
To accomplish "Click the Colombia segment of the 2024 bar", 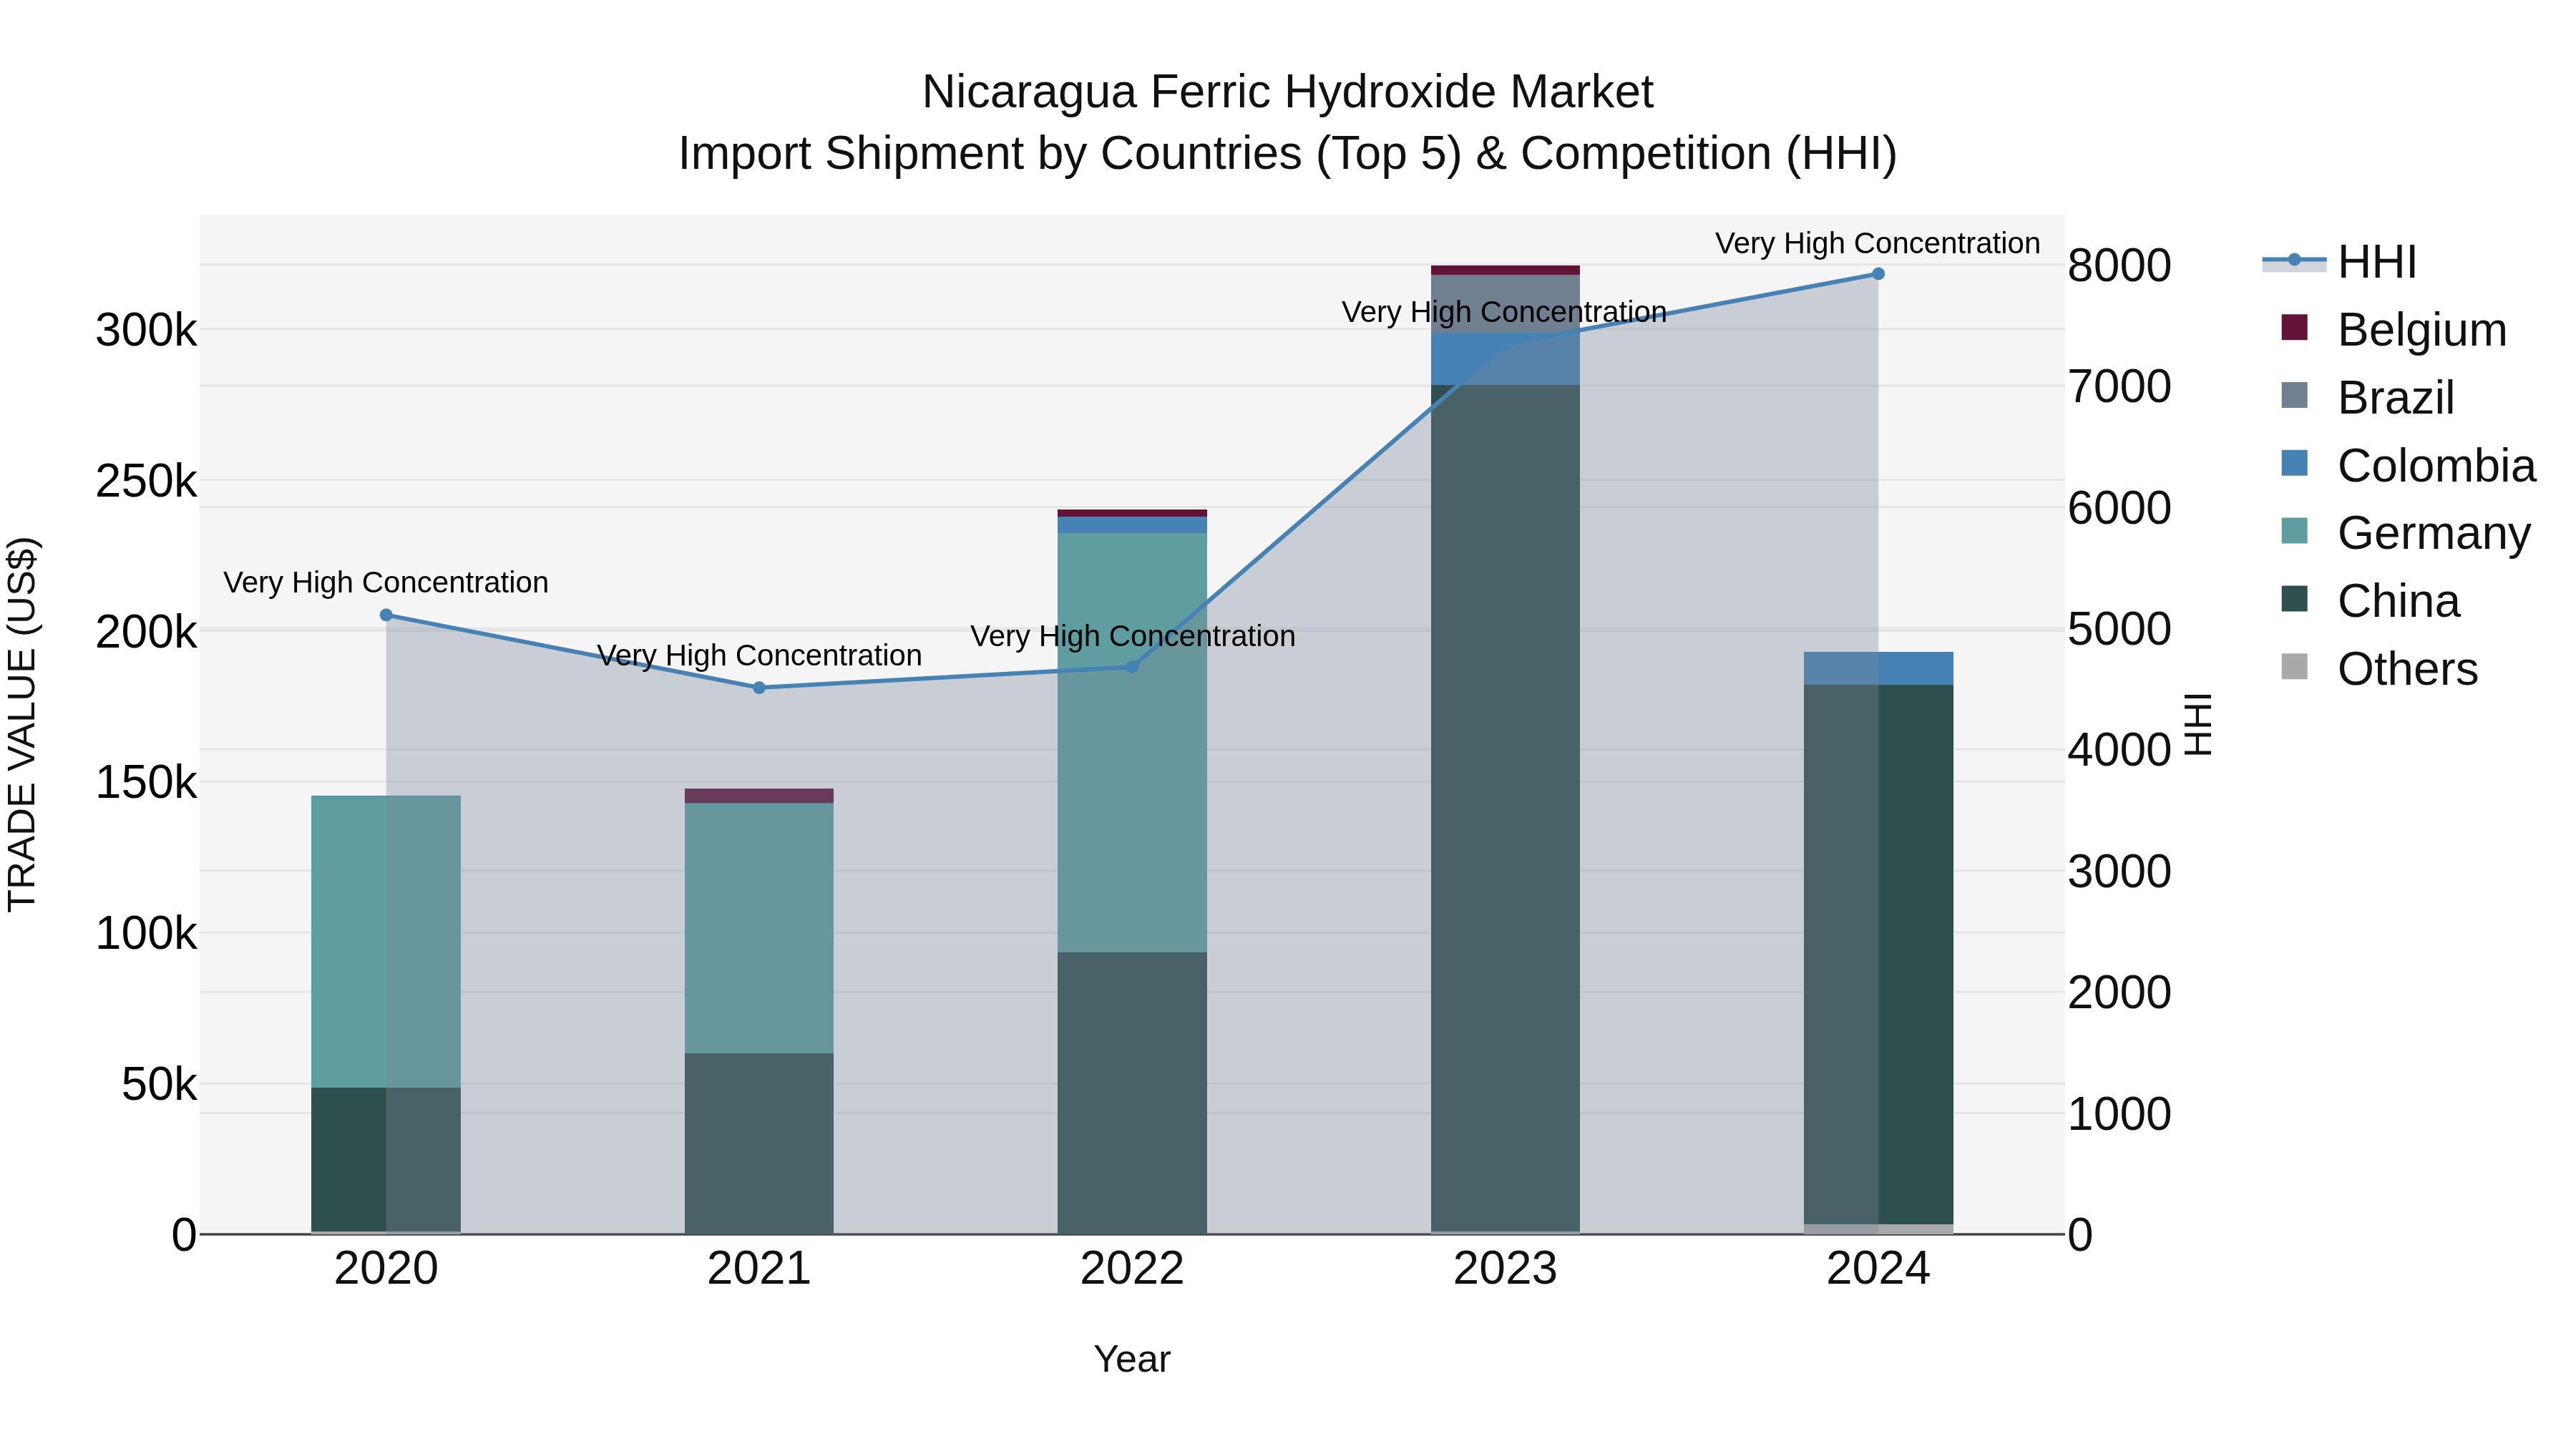I will (x=1878, y=668).
